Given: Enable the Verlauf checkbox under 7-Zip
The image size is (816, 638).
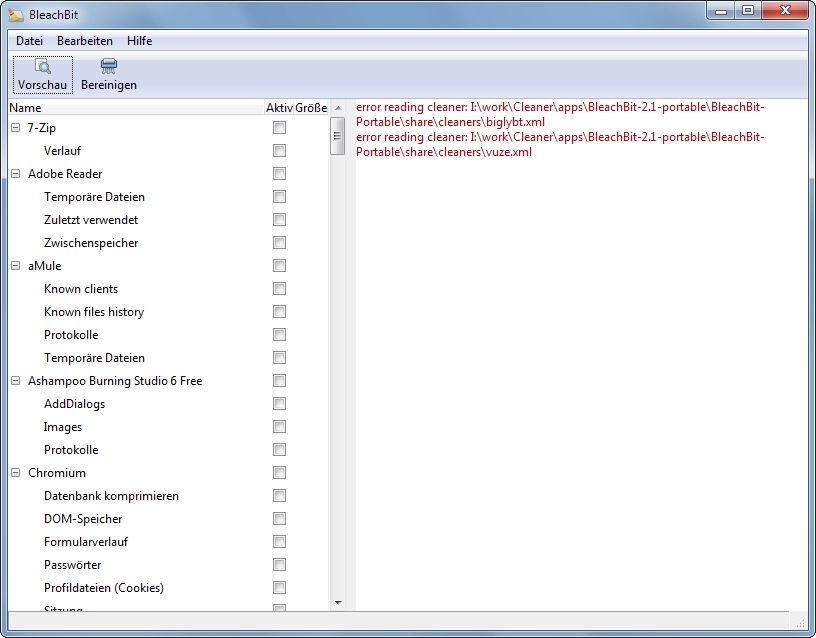Looking at the screenshot, I should [x=279, y=151].
